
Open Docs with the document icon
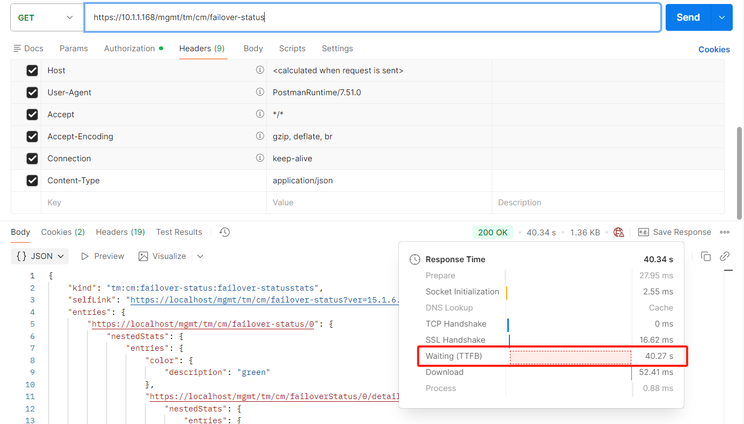pyautogui.click(x=17, y=48)
